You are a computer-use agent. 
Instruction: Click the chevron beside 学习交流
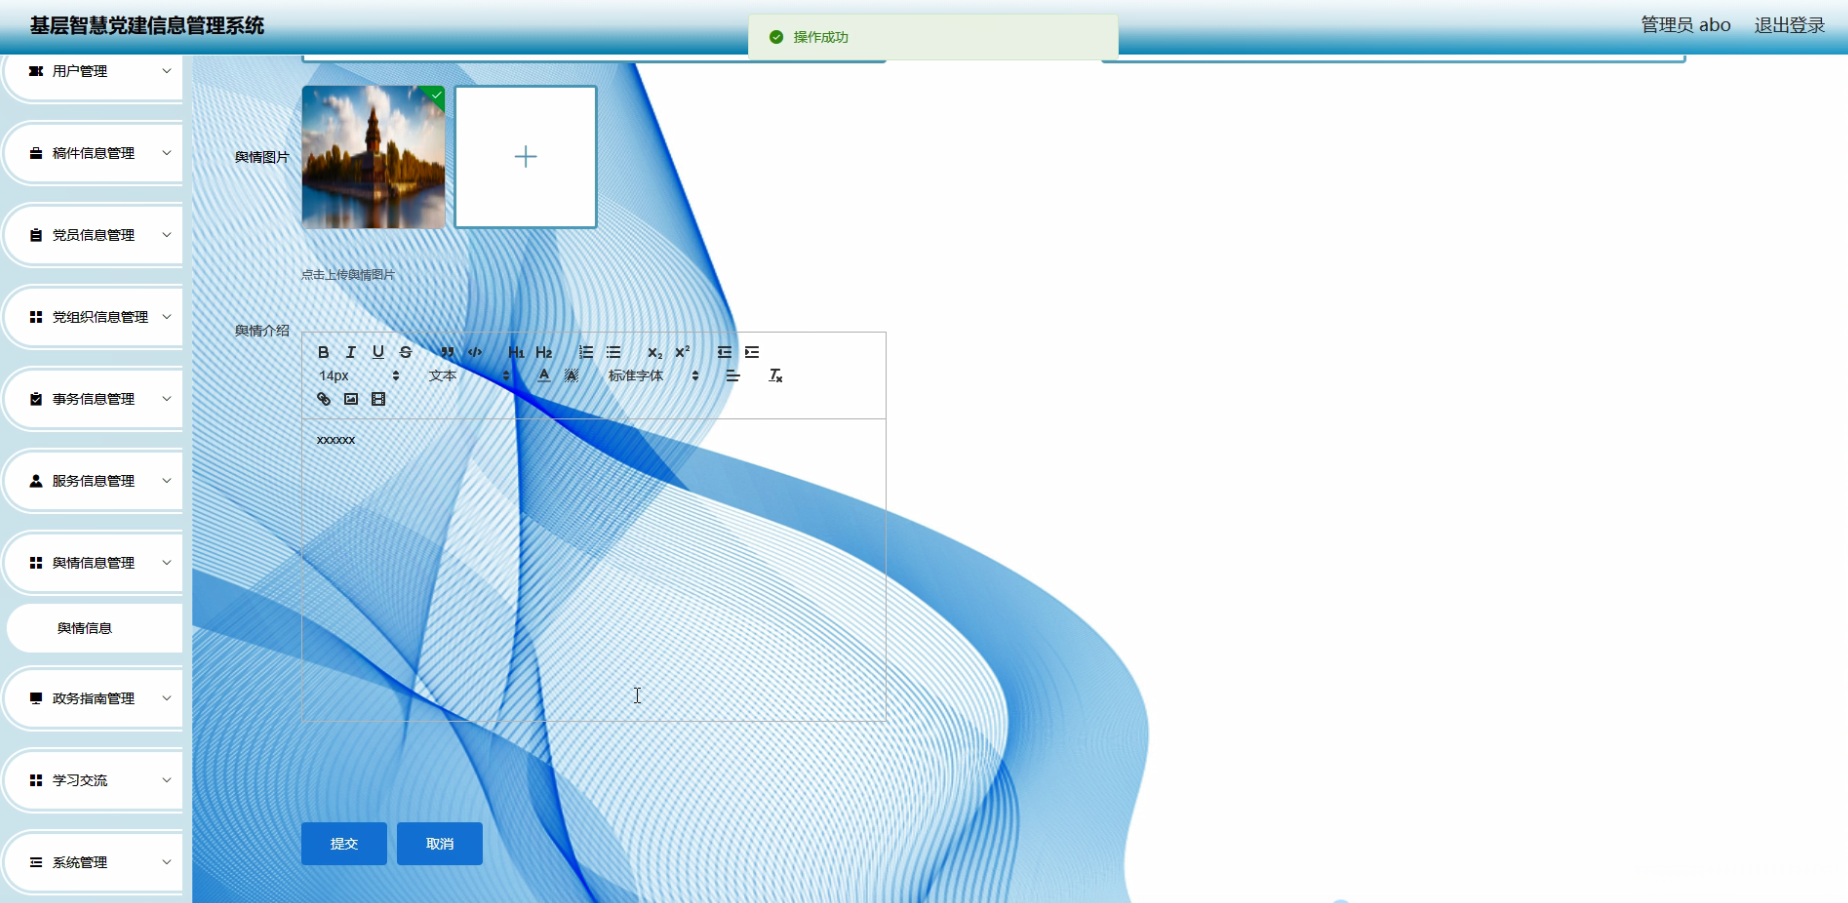167,780
